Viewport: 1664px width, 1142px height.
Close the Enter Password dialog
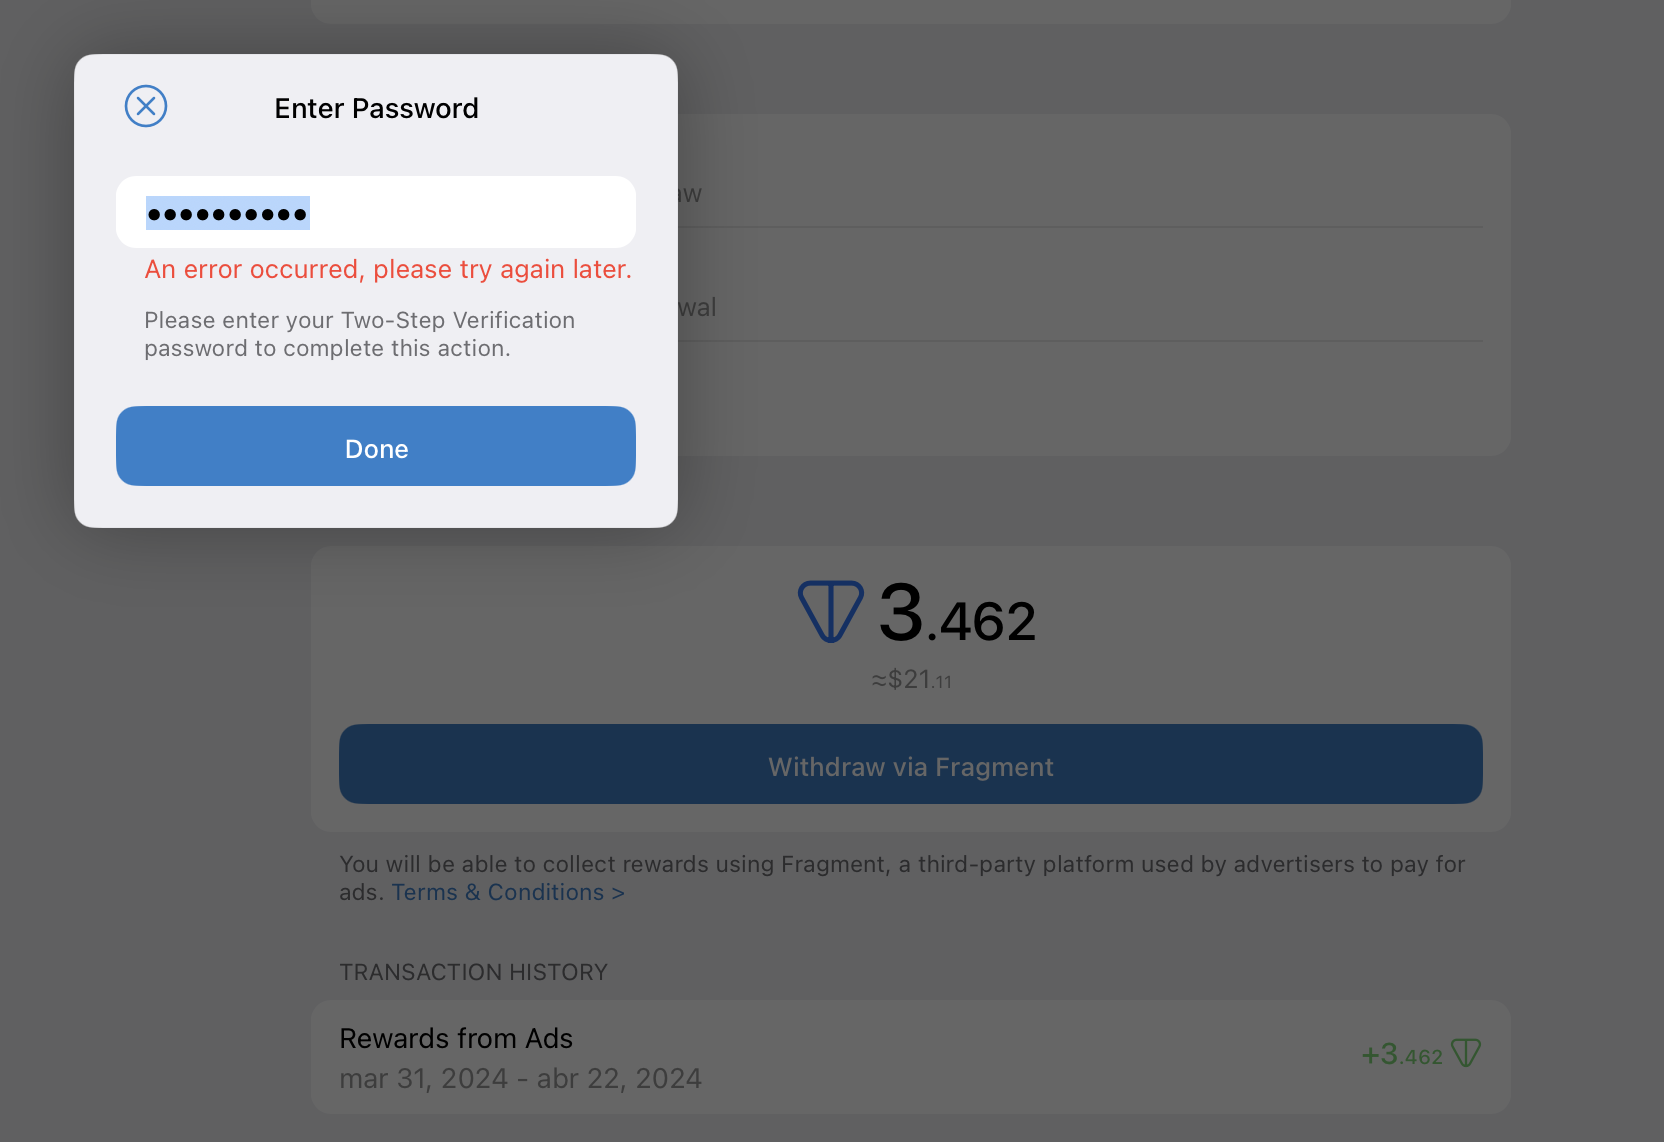click(146, 106)
